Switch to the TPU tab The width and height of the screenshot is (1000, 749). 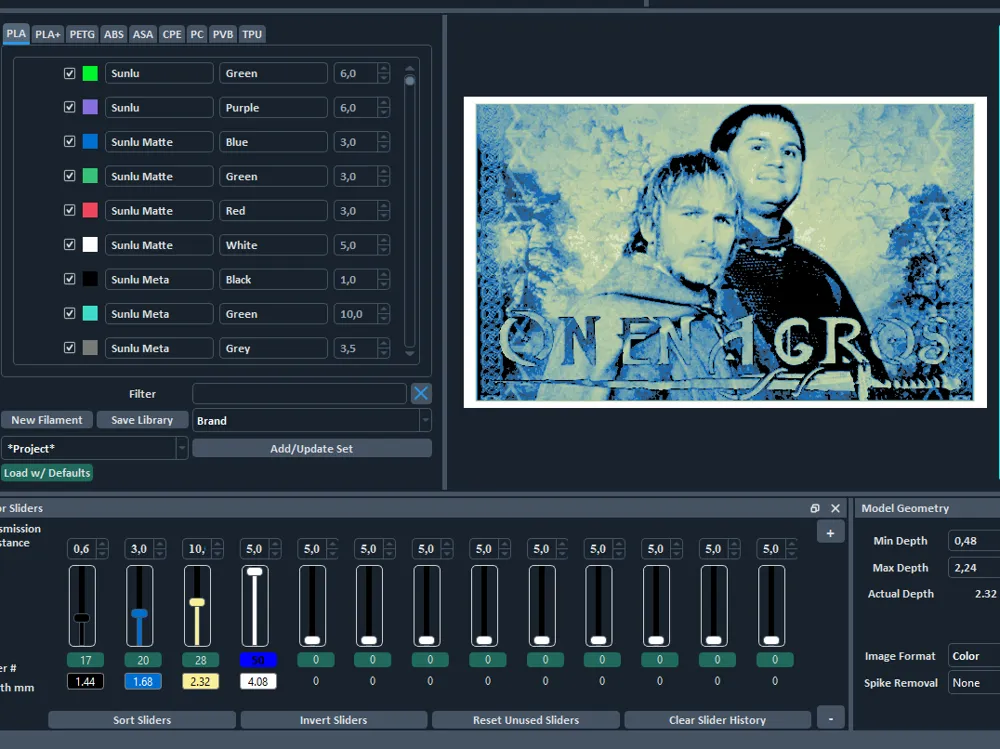coord(252,34)
